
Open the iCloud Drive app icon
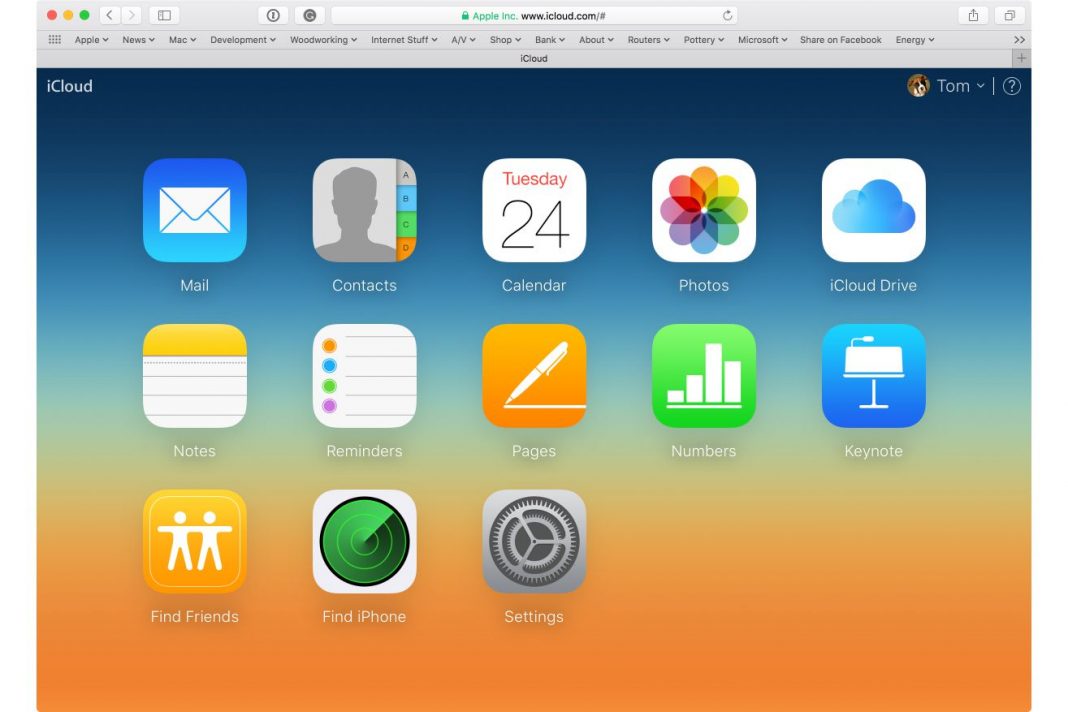click(873, 211)
